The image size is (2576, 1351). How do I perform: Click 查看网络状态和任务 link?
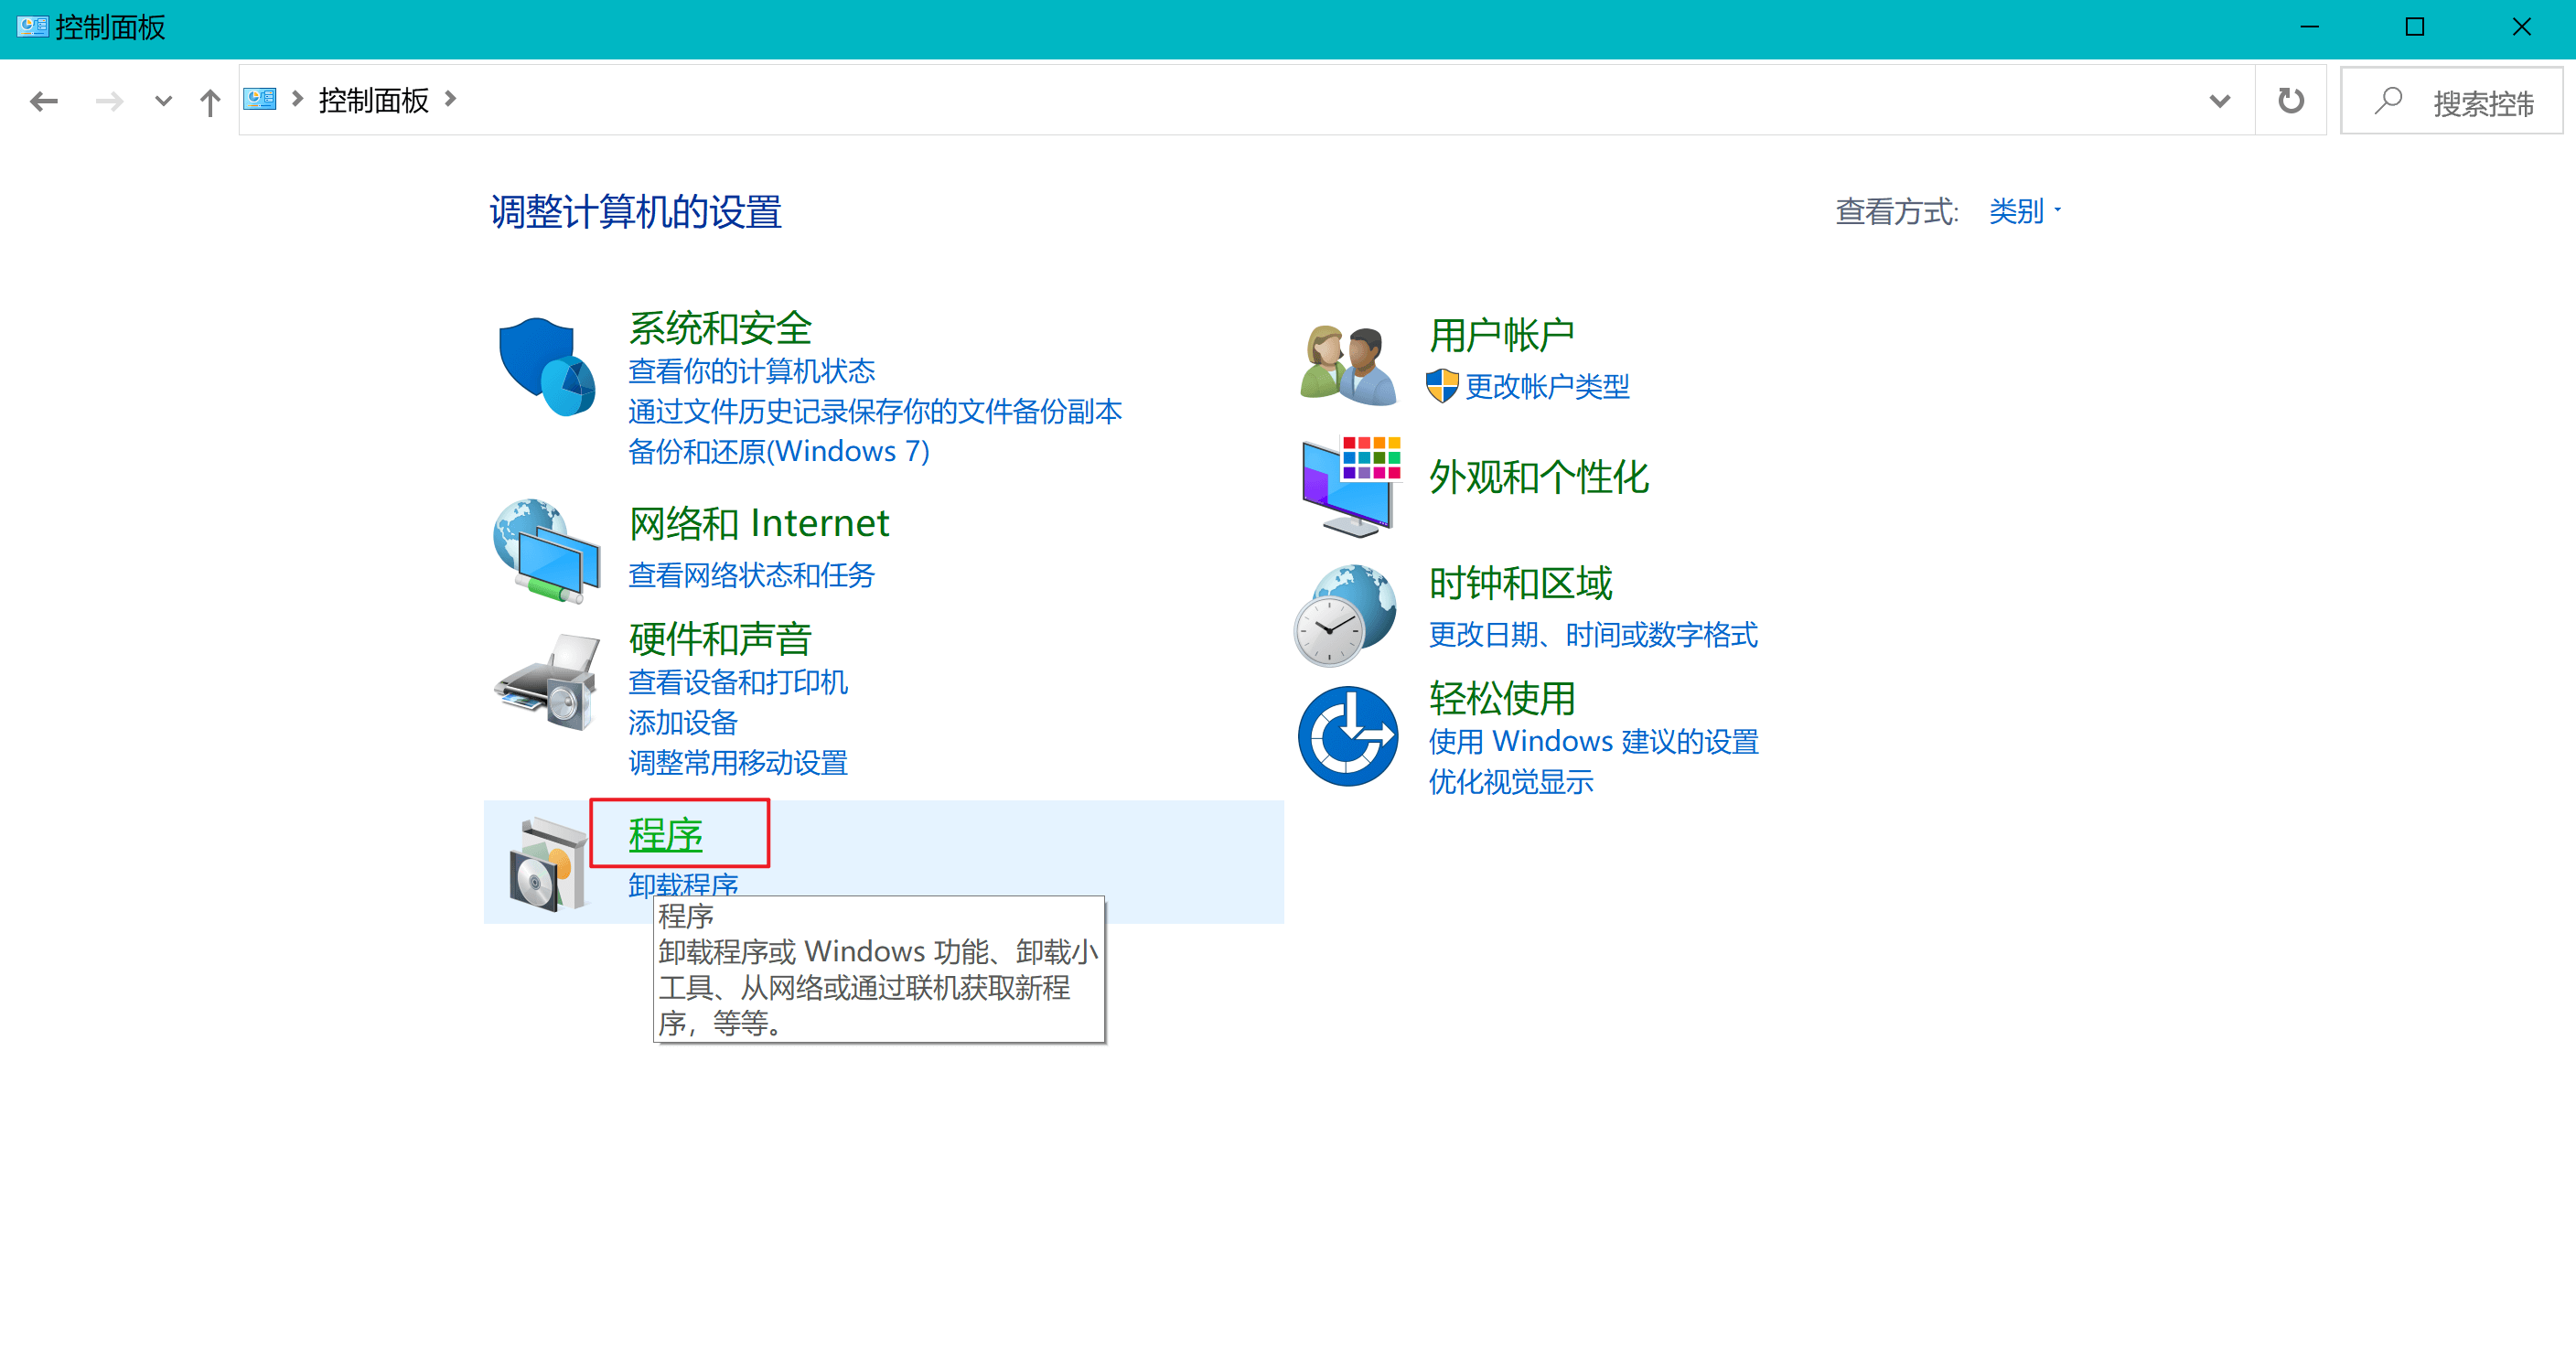pos(751,575)
